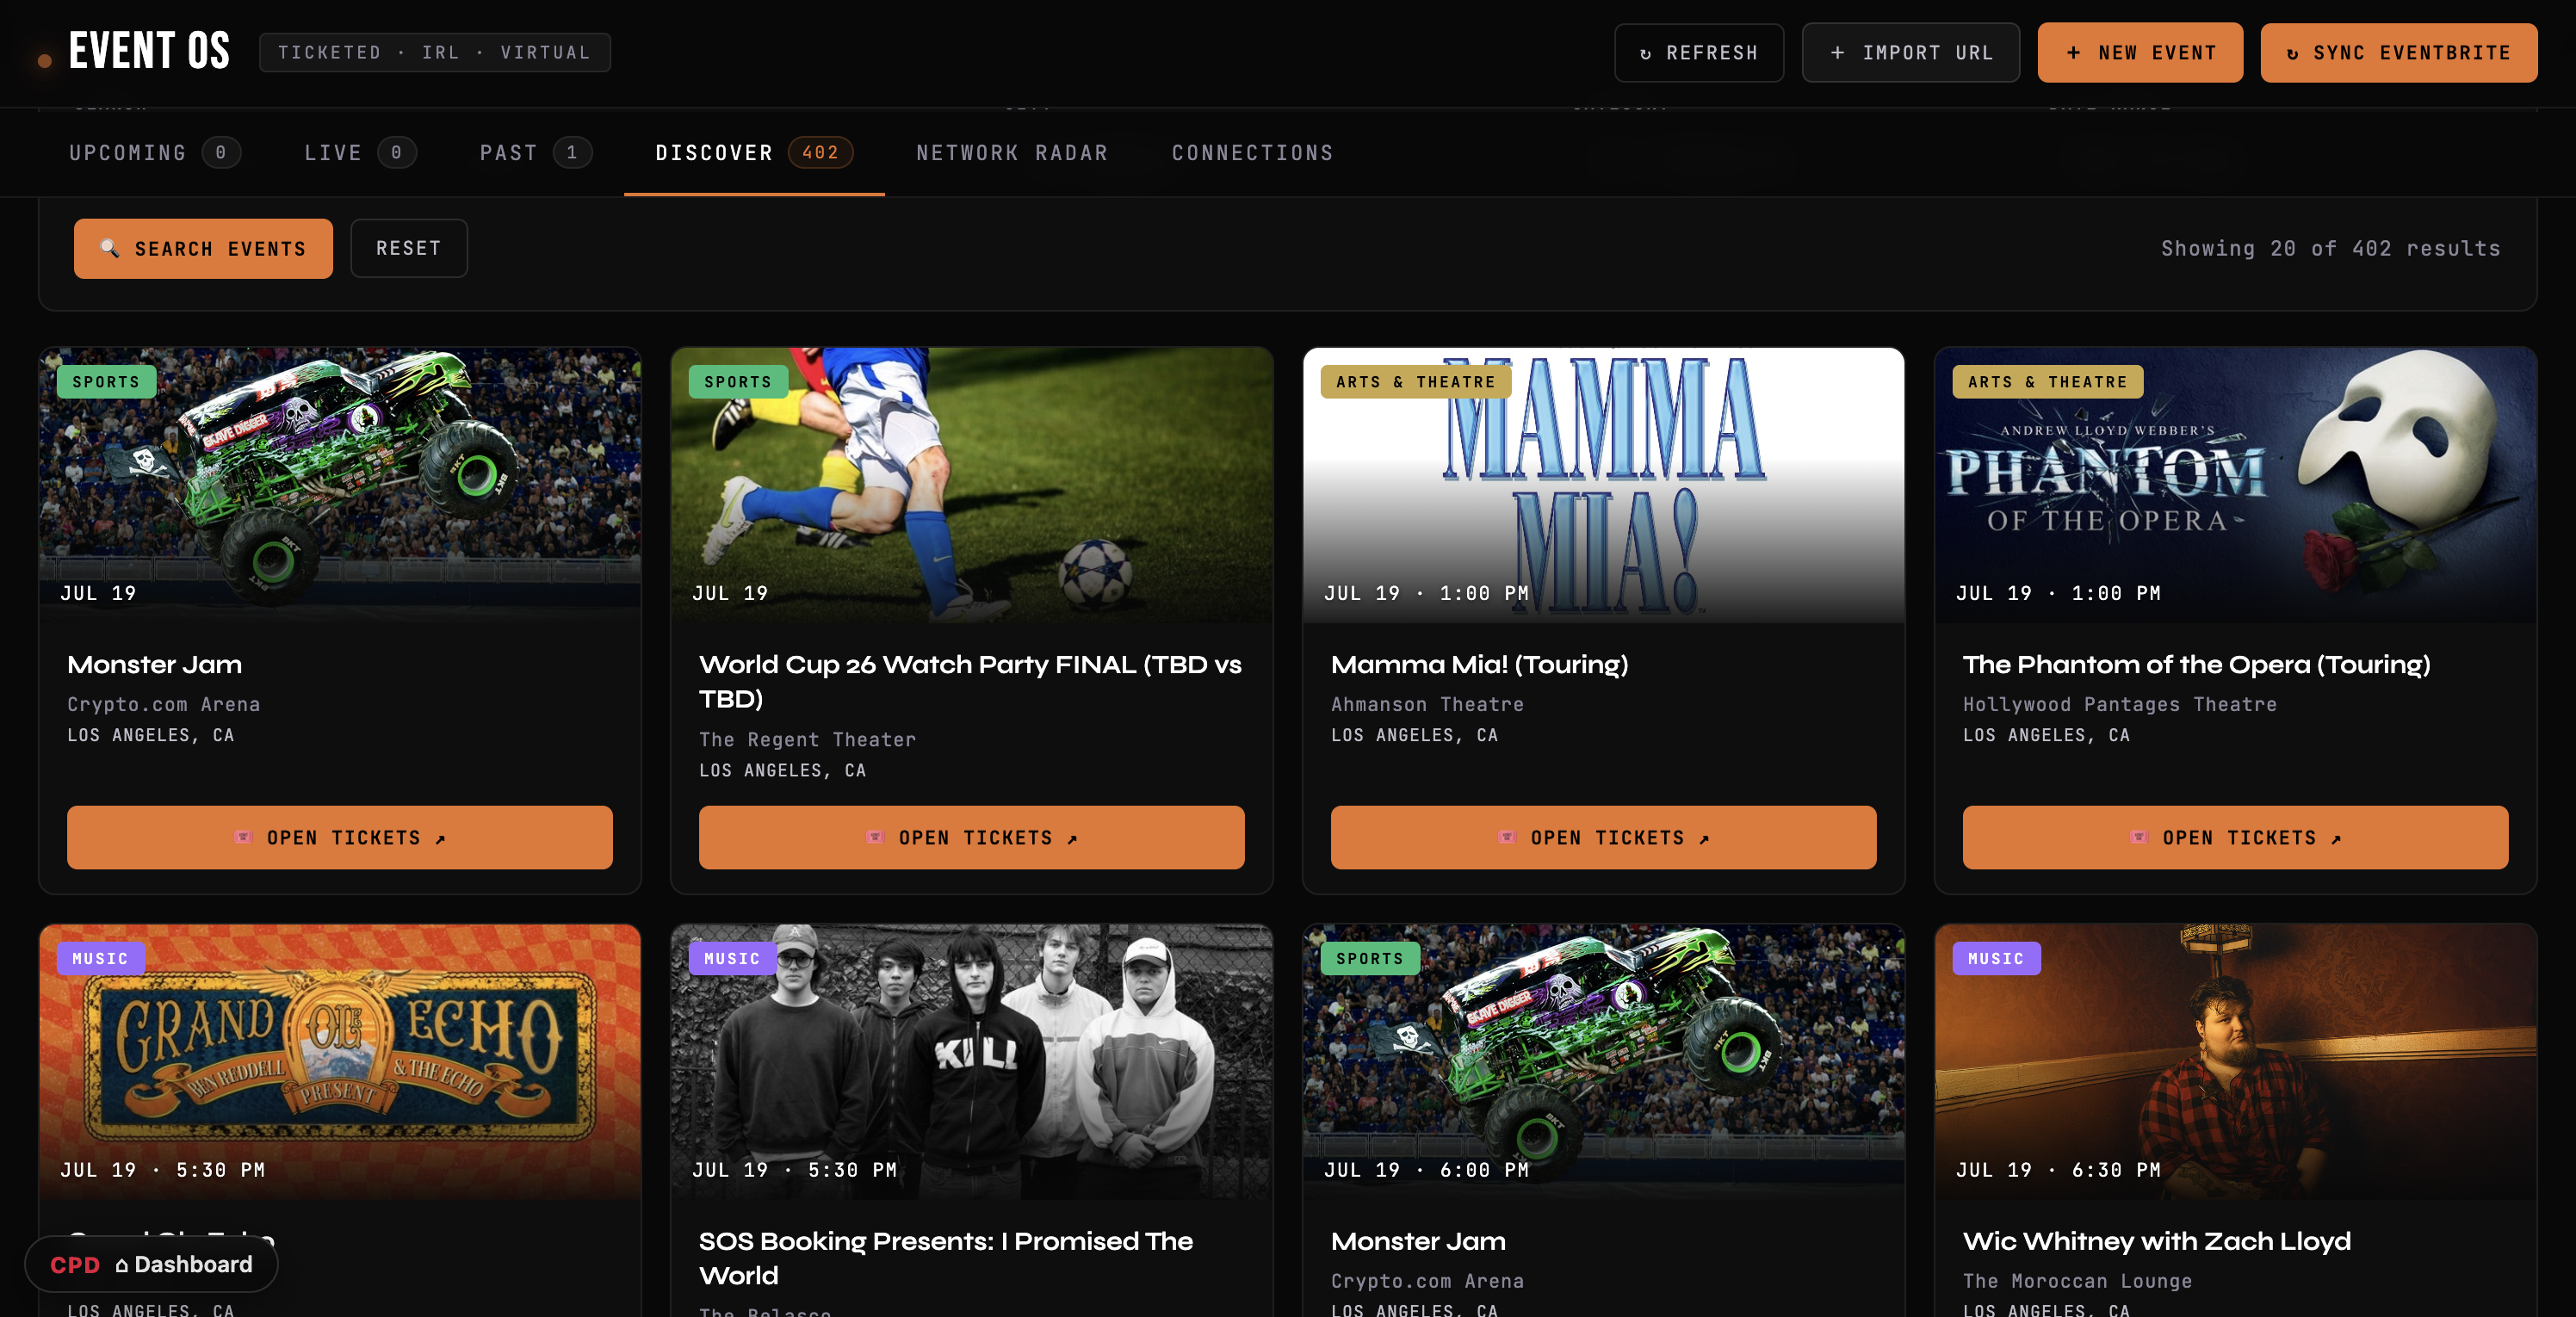Image resolution: width=2576 pixels, height=1317 pixels.
Task: Switch to the Live tab
Action: tap(360, 153)
